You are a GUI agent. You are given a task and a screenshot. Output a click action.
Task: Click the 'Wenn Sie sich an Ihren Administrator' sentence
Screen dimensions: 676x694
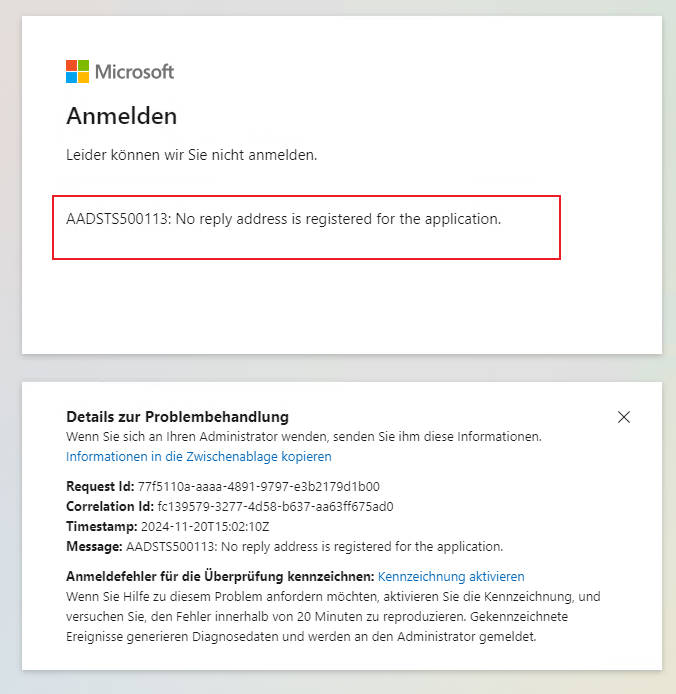[x=303, y=436]
